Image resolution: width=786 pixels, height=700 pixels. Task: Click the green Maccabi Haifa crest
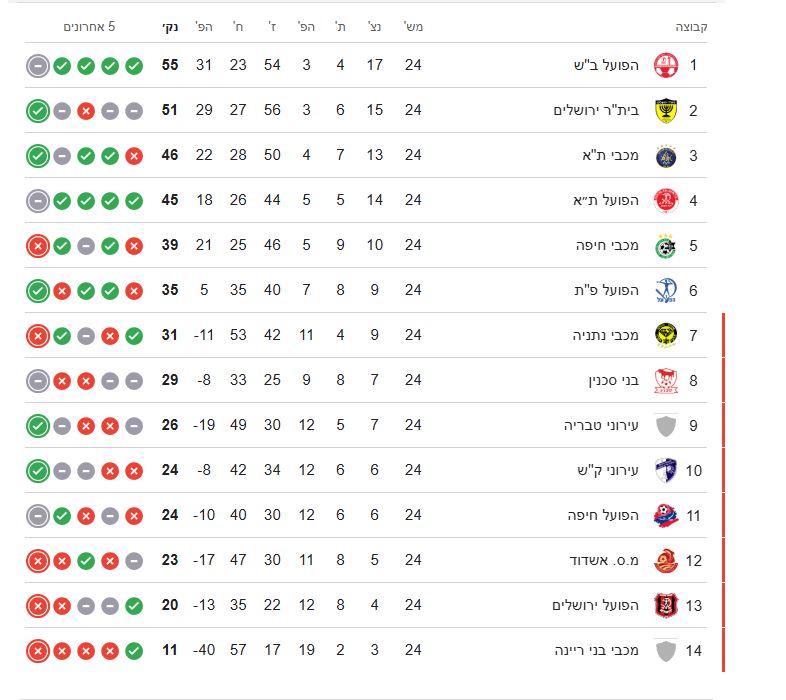point(665,246)
